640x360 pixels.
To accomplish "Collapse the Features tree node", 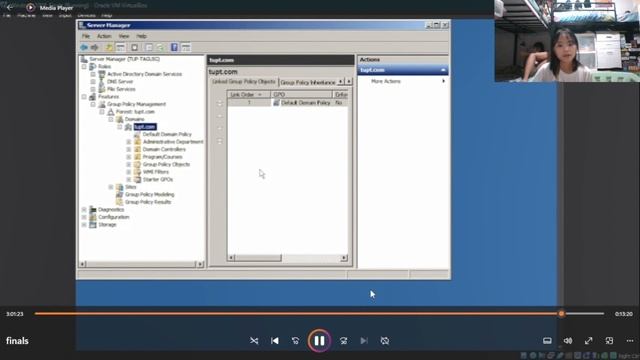I will point(84,97).
